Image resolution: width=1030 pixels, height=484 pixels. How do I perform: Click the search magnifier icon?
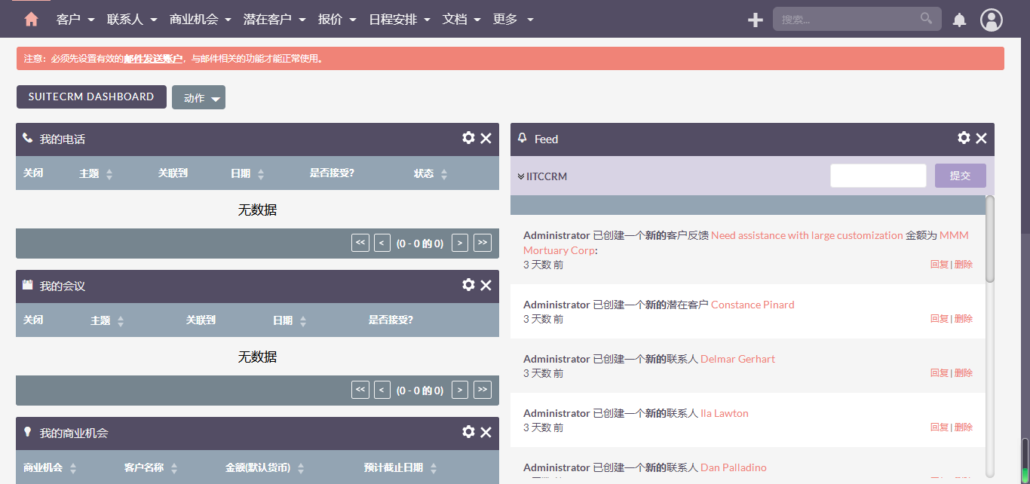(926, 18)
